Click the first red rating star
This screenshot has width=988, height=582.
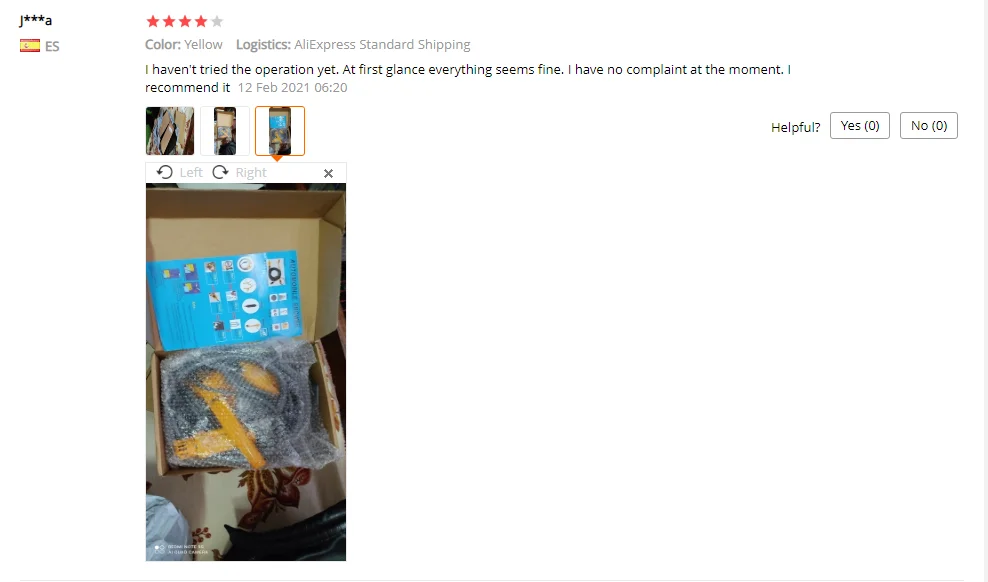152,21
